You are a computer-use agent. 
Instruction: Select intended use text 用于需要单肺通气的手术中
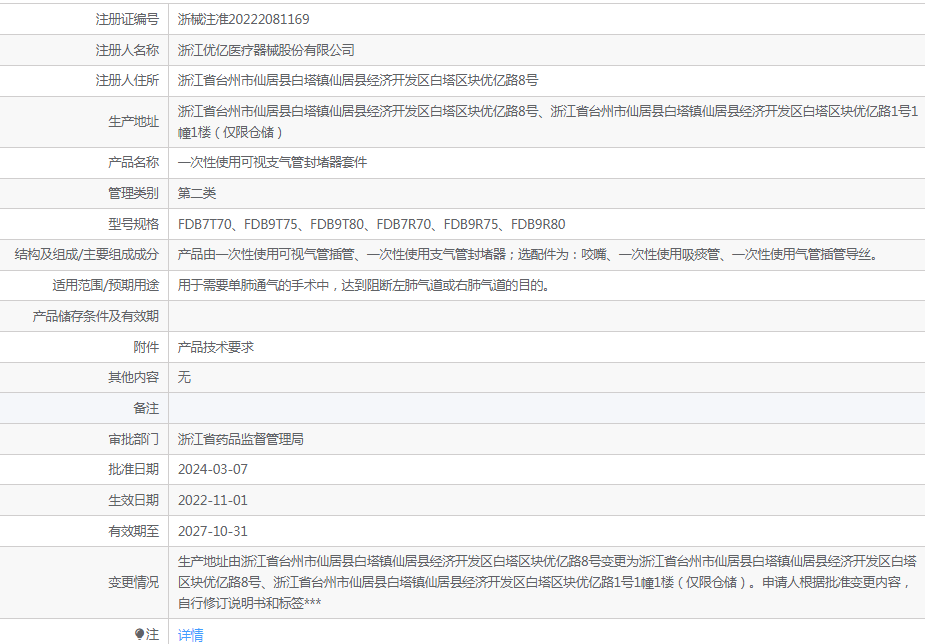[x=365, y=285]
